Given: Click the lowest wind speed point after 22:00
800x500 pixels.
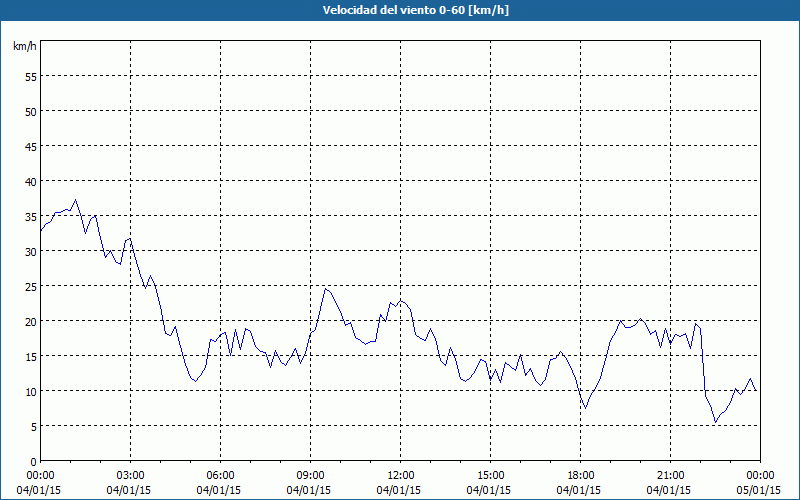Looking at the screenshot, I should point(716,422).
